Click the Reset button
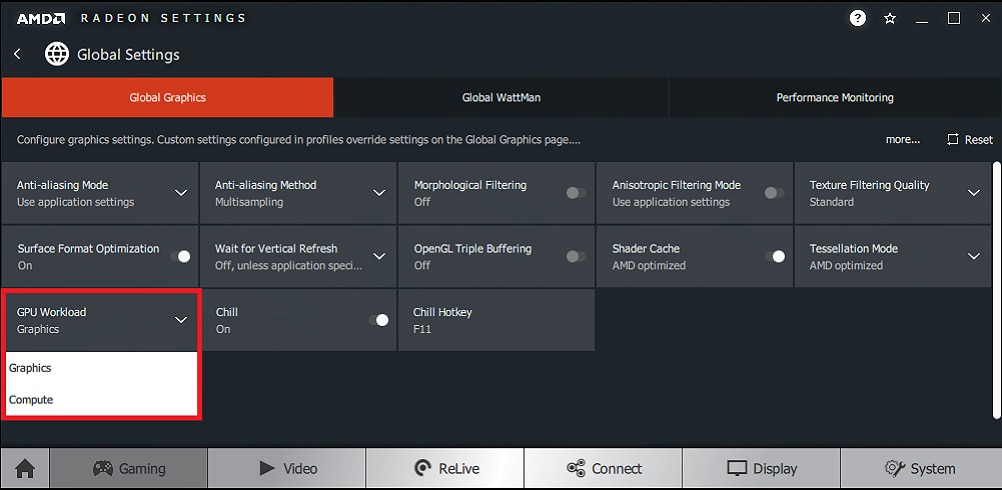The image size is (1002, 490). [x=969, y=139]
